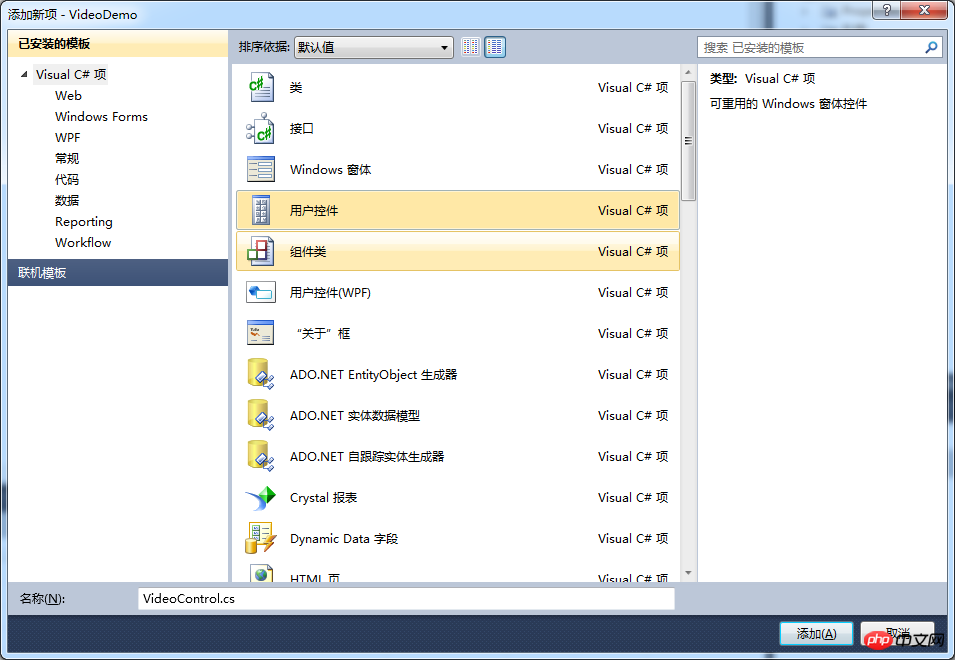Select the 代码 category
955x660 pixels.
(x=67, y=180)
